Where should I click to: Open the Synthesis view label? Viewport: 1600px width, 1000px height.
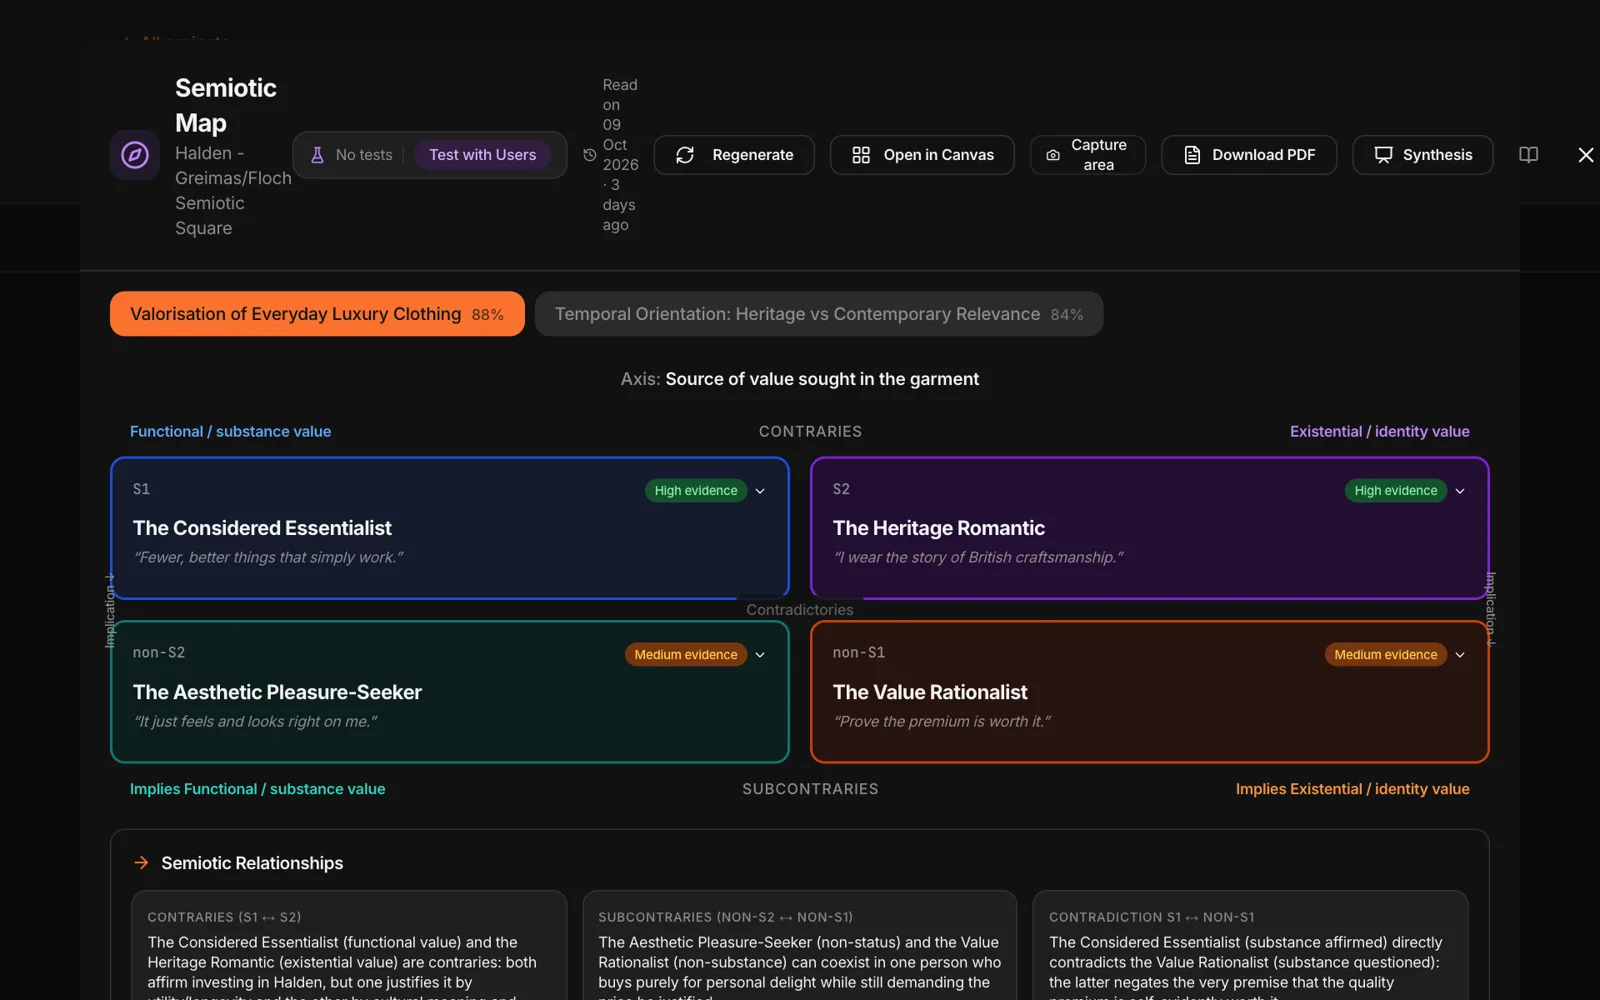coord(1437,155)
